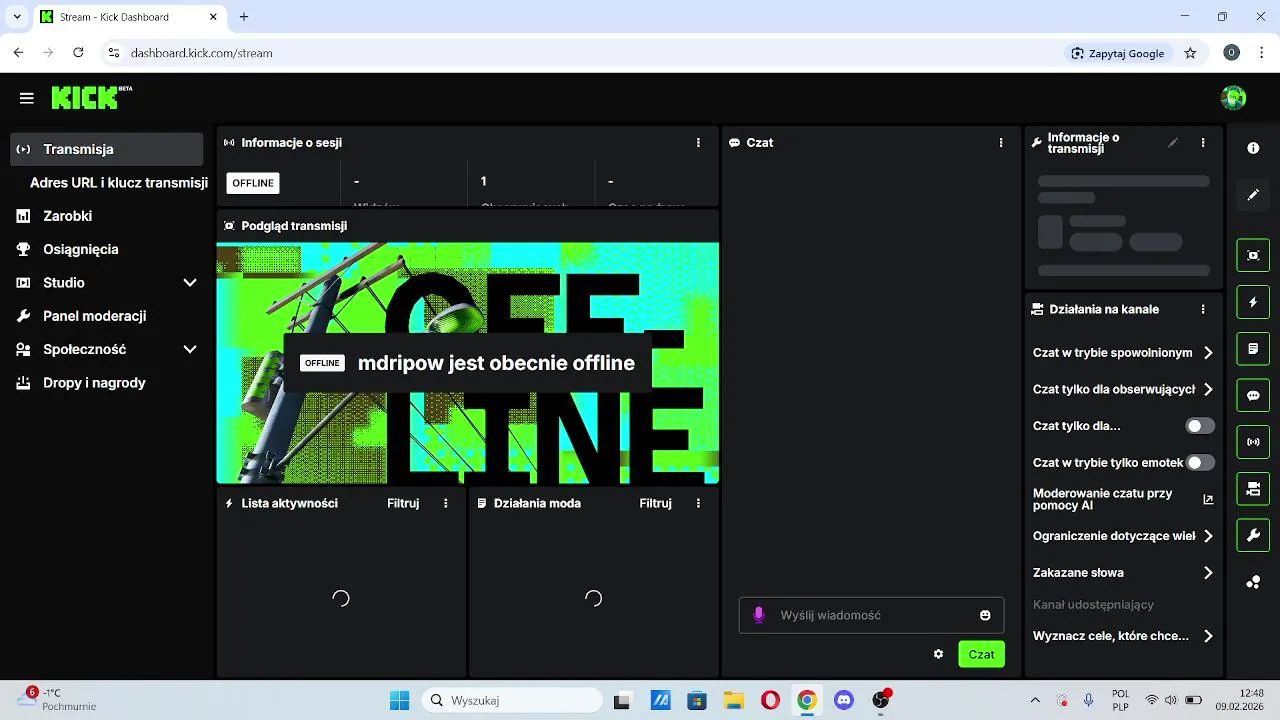Click the address bar URL field
Image resolution: width=1280 pixels, height=720 pixels.
click(580, 53)
